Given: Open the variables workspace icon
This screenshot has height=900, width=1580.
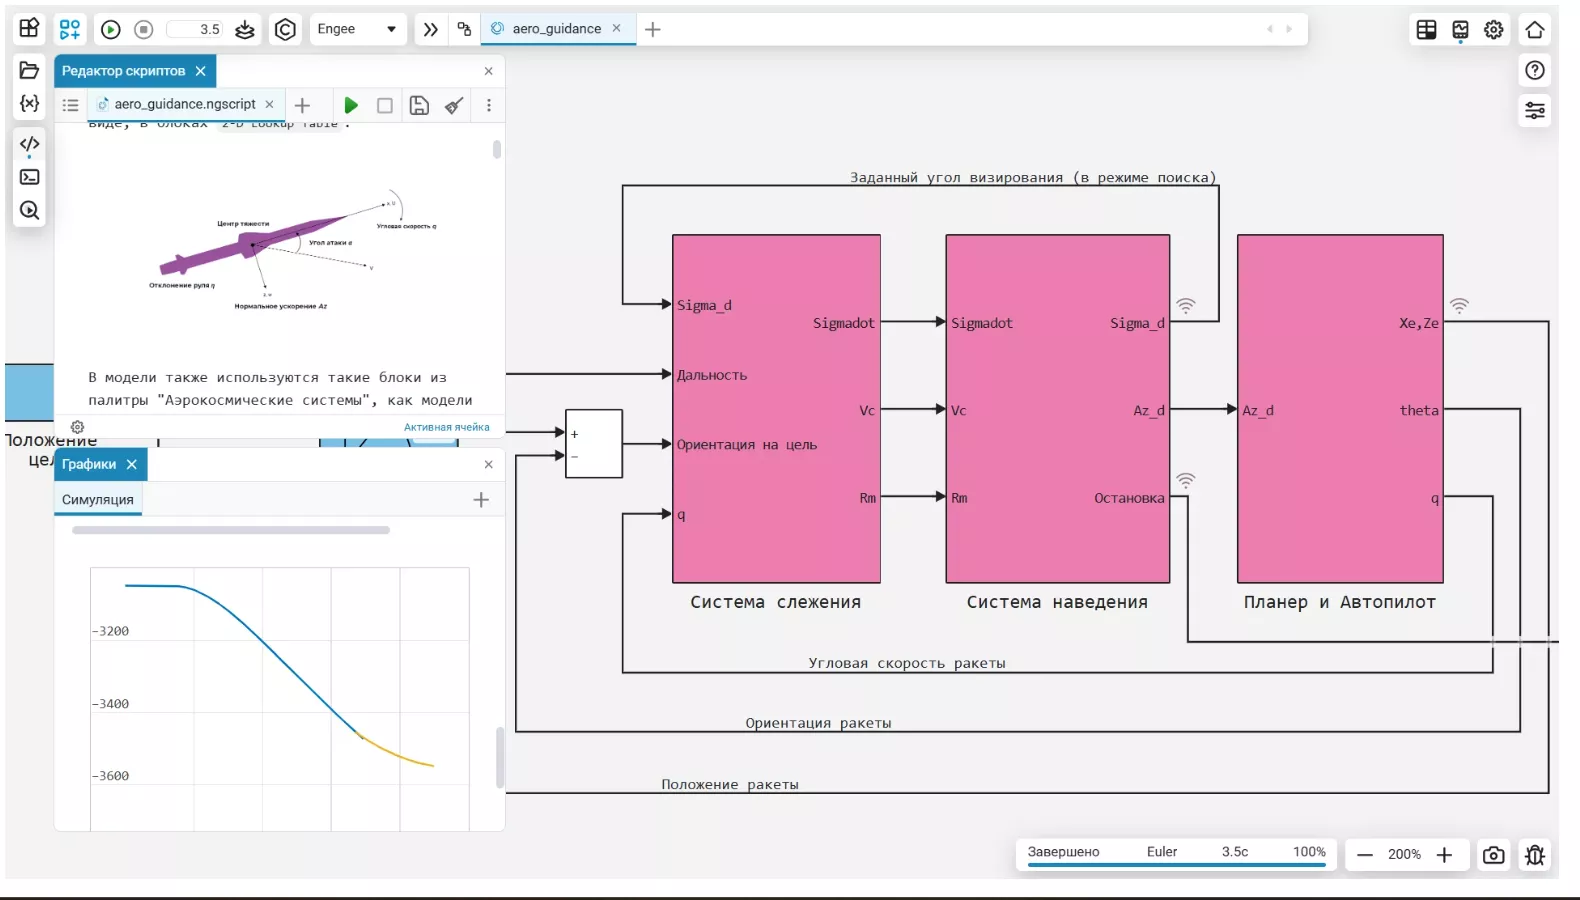Looking at the screenshot, I should (x=29, y=103).
